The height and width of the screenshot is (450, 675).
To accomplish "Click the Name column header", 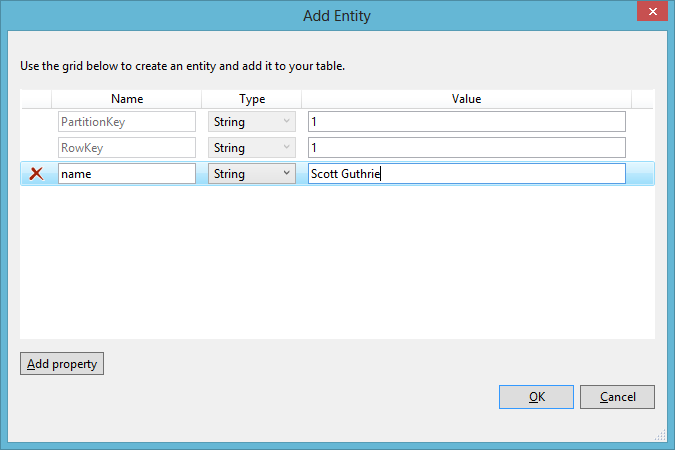I will point(127,99).
